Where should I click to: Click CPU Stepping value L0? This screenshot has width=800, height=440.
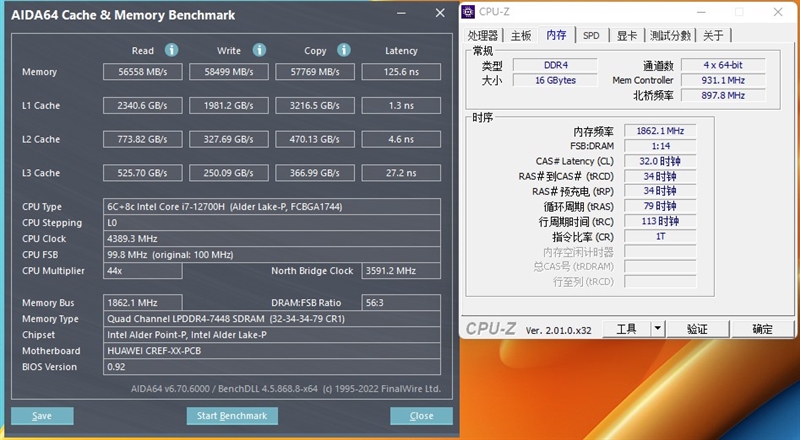[272, 223]
